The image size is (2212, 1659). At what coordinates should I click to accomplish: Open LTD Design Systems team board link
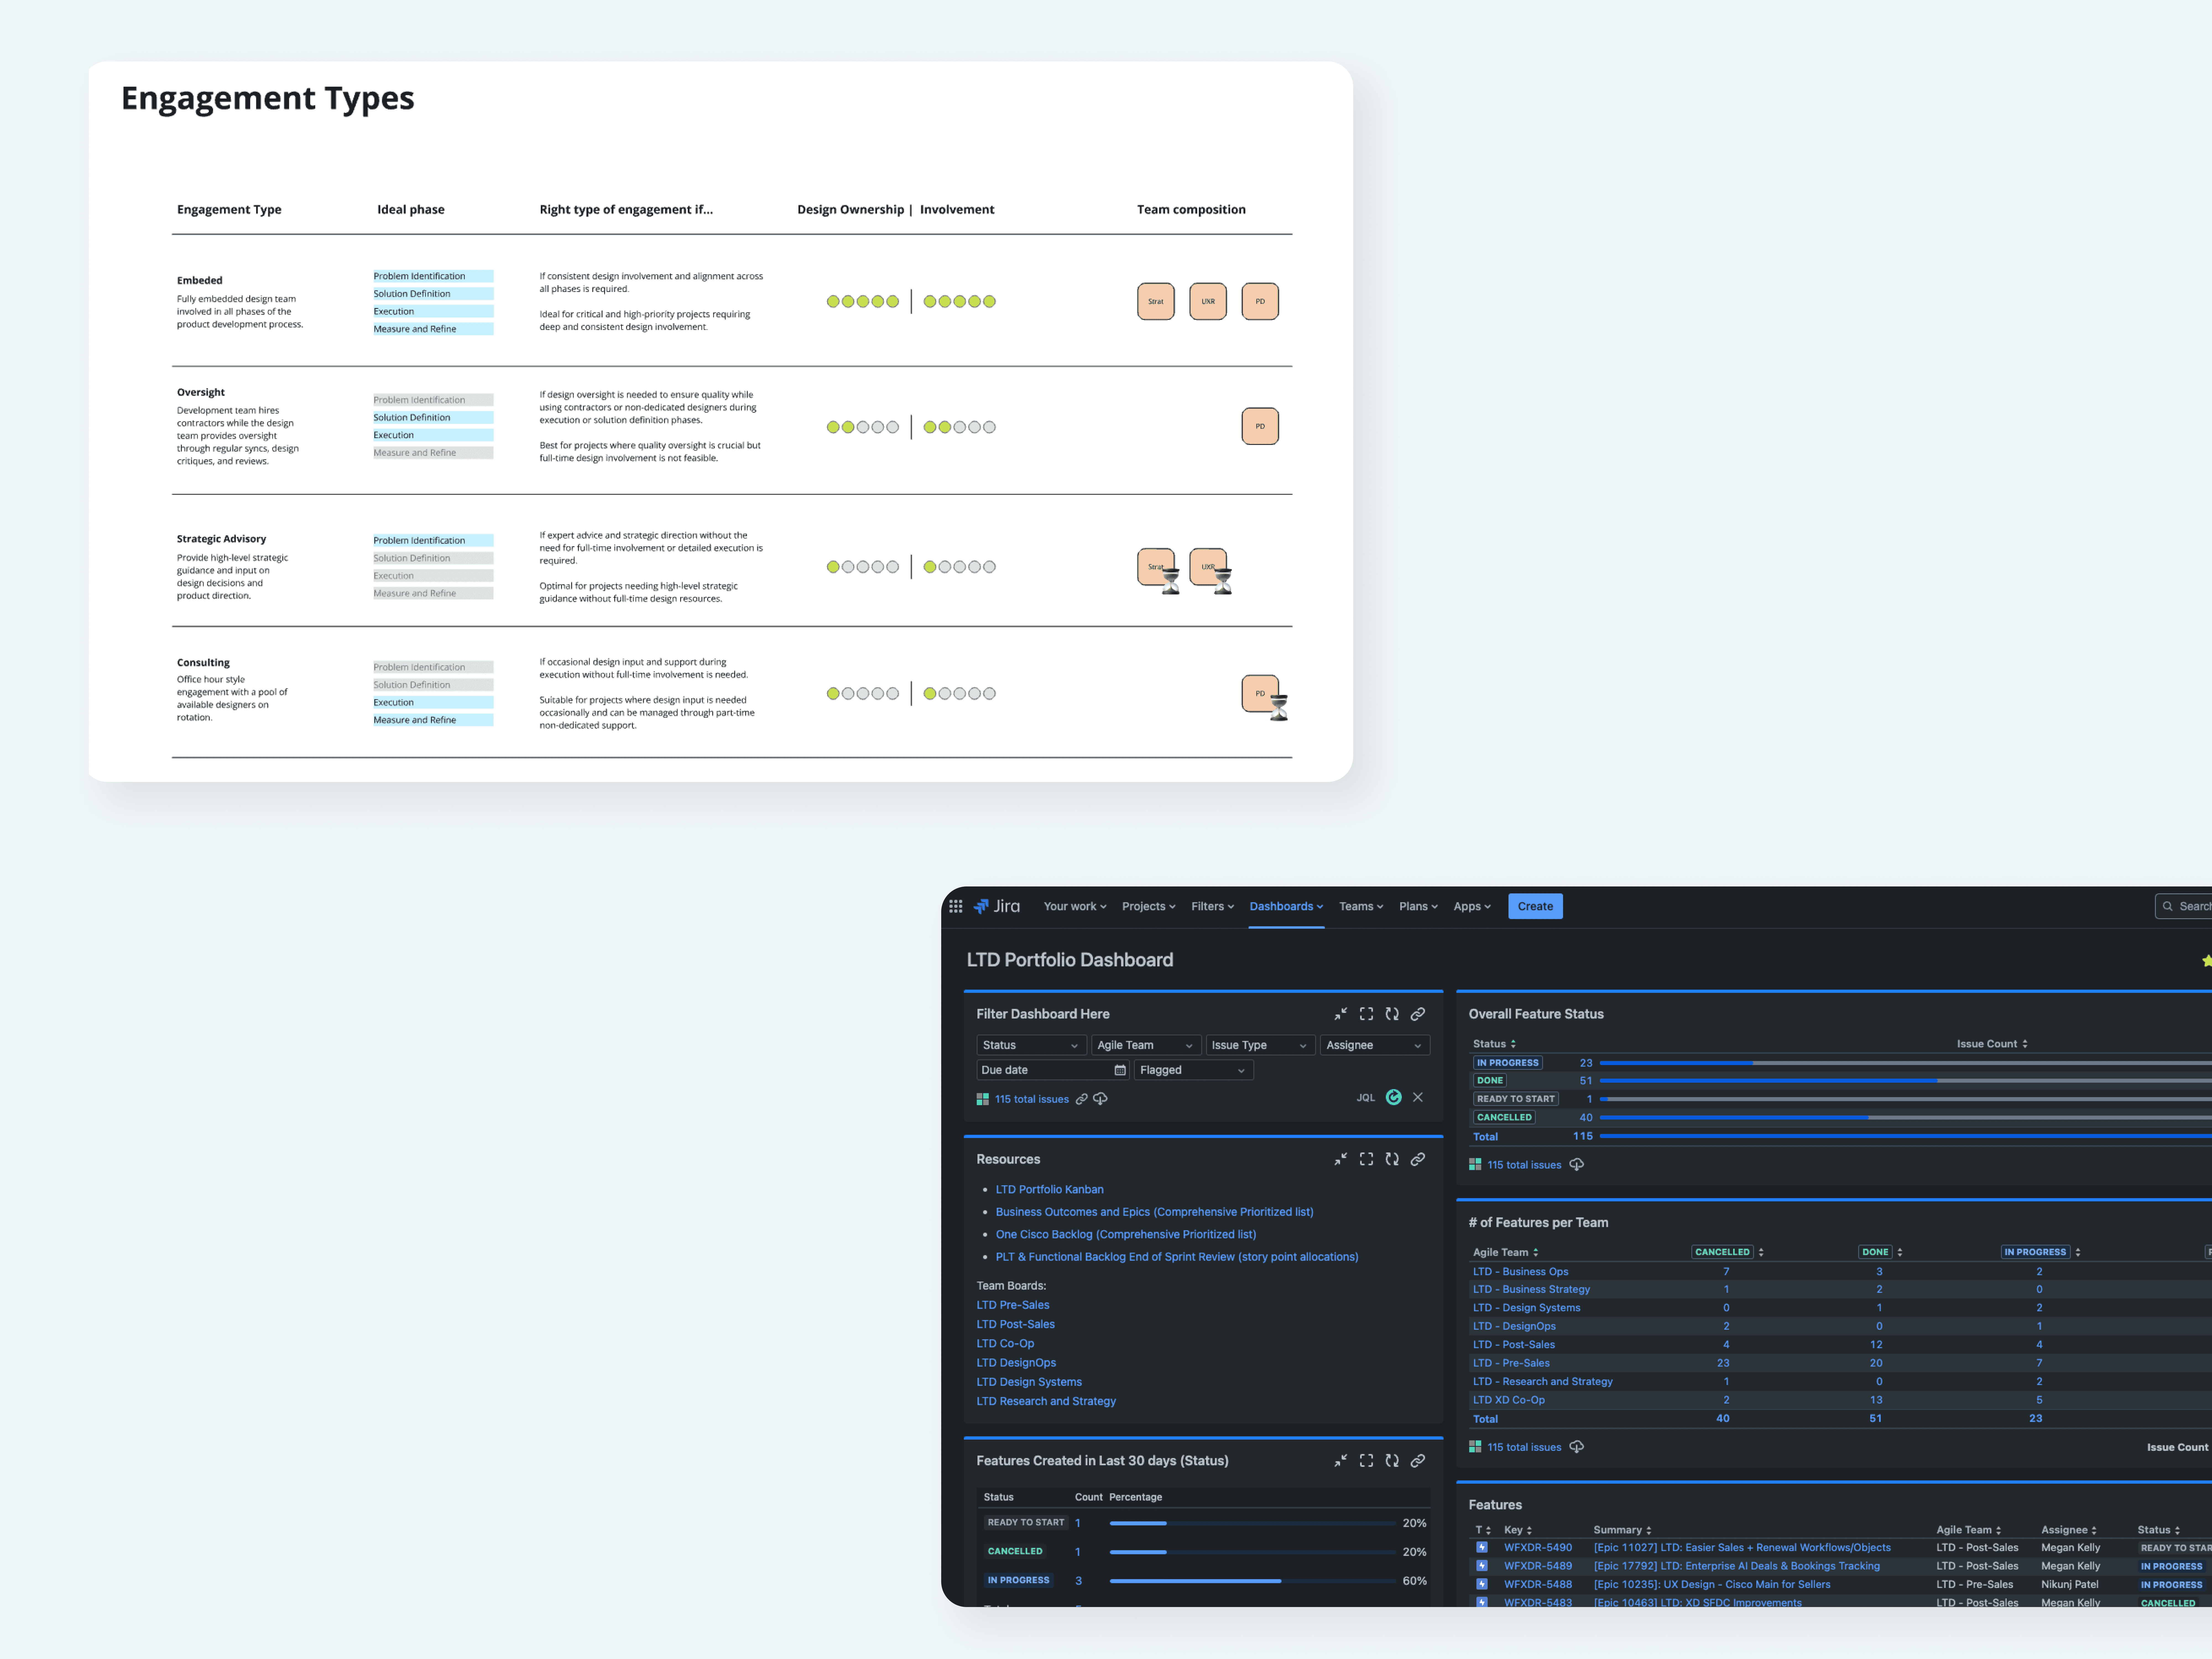tap(1029, 1382)
